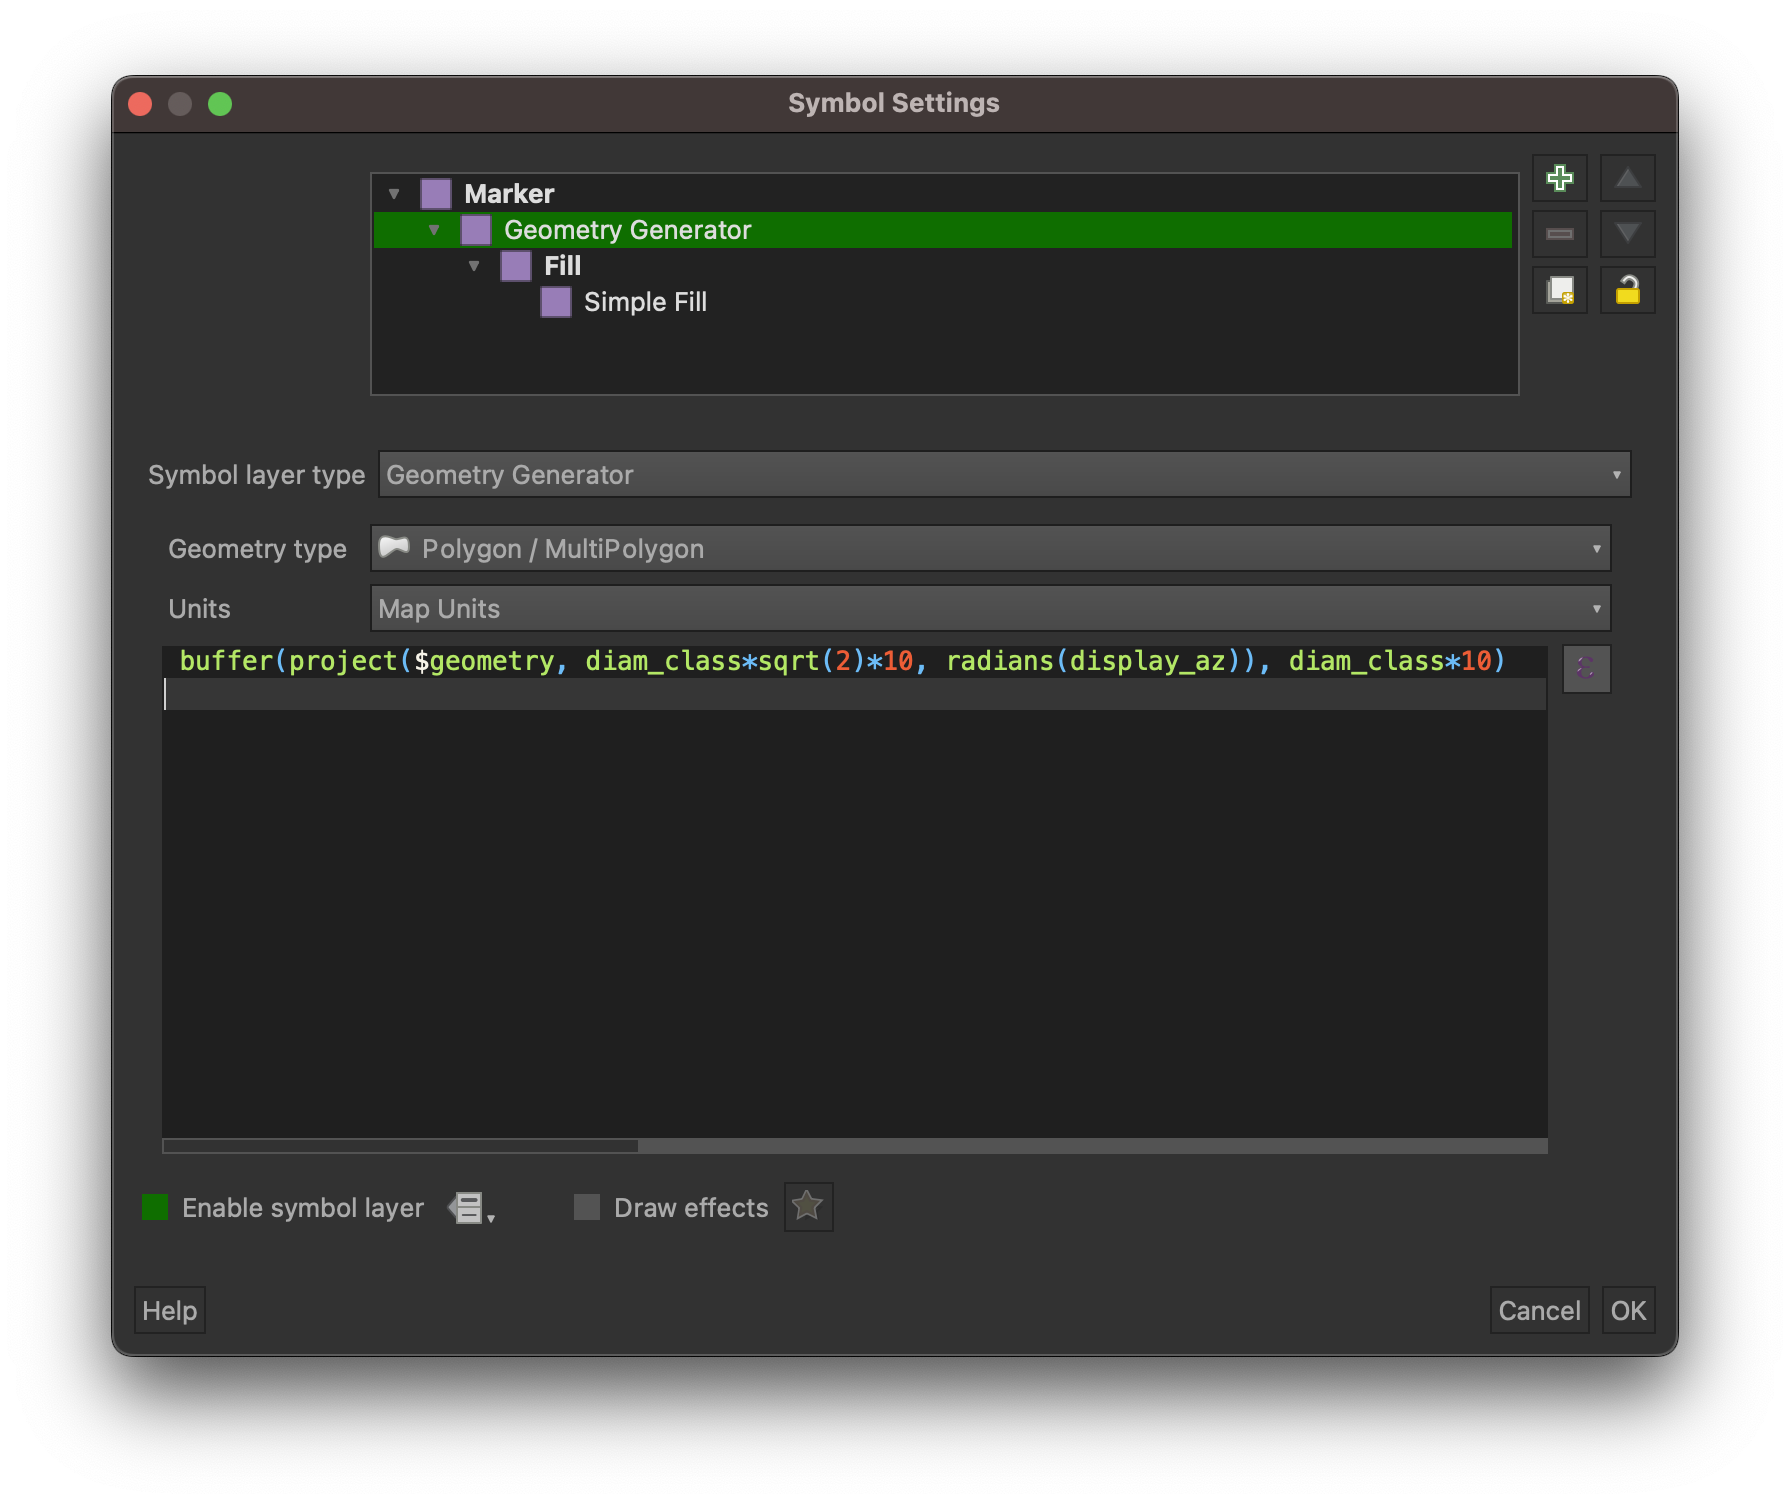Click the Help button
The width and height of the screenshot is (1790, 1504).
(x=170, y=1310)
